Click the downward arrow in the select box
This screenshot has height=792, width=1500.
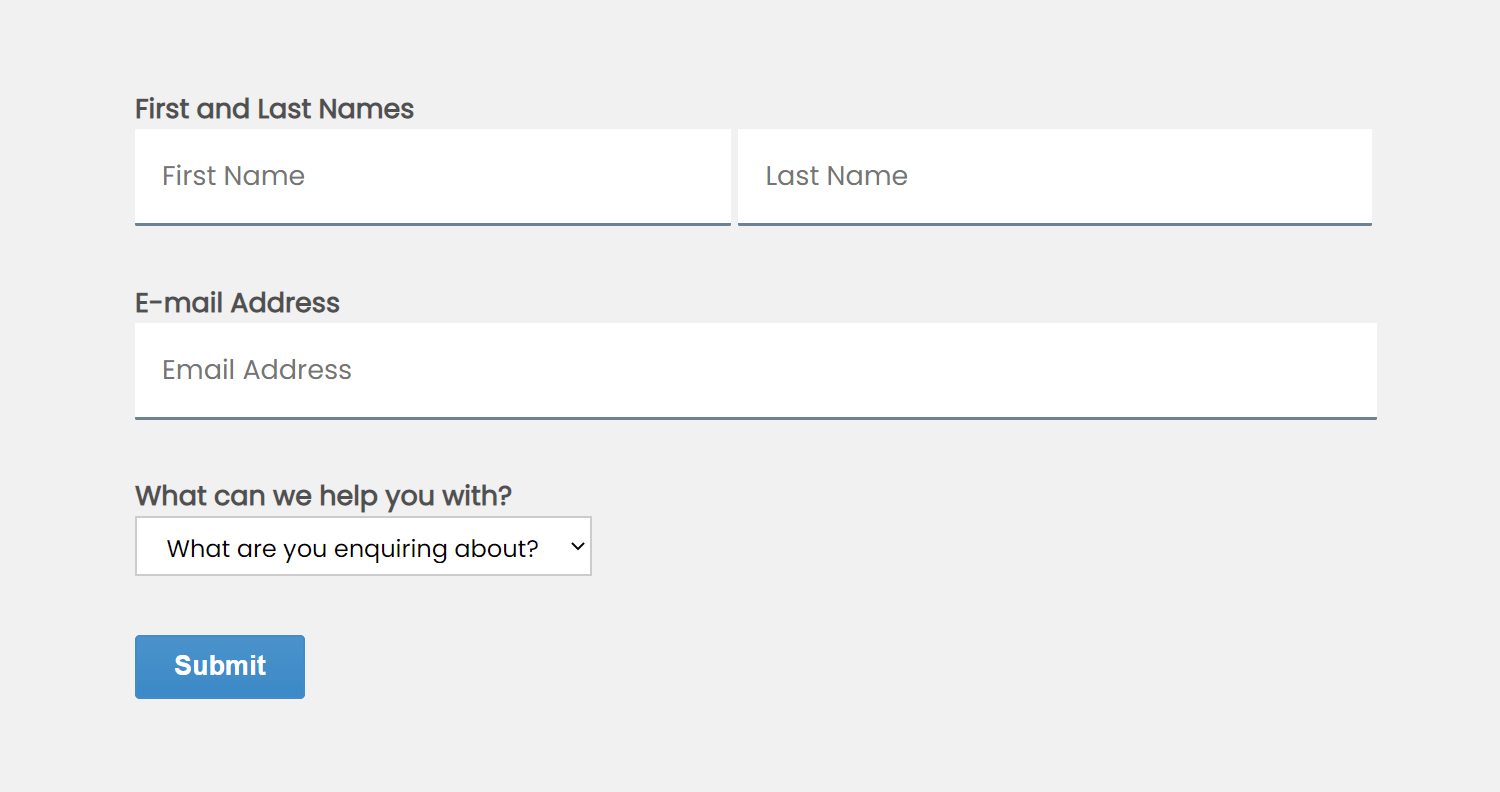(x=576, y=546)
